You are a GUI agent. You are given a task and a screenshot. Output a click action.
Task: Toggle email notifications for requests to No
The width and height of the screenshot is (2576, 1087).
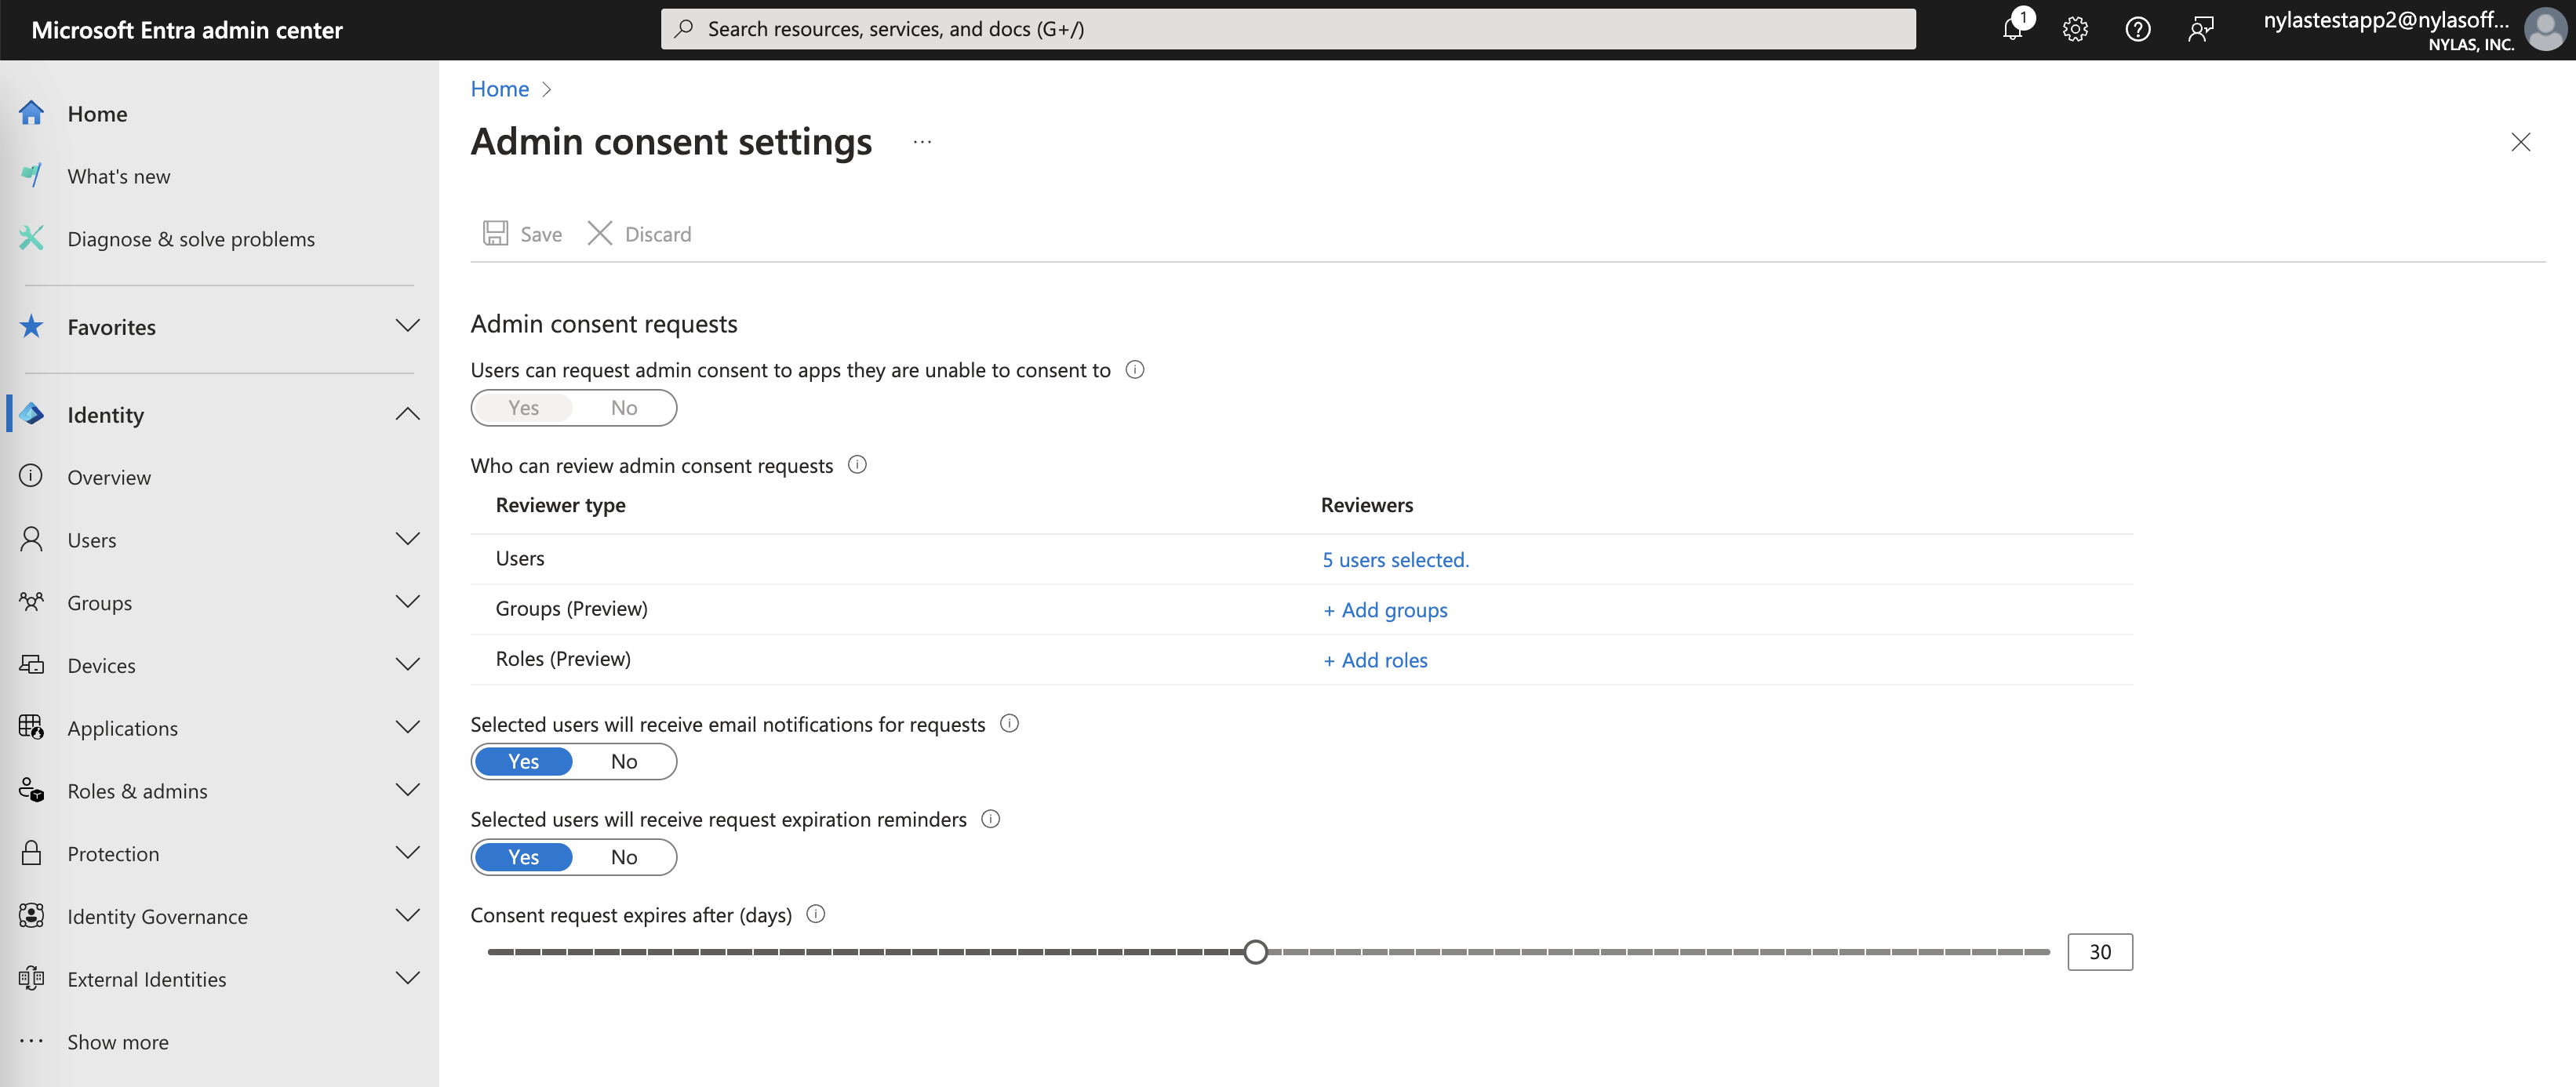pos(624,760)
